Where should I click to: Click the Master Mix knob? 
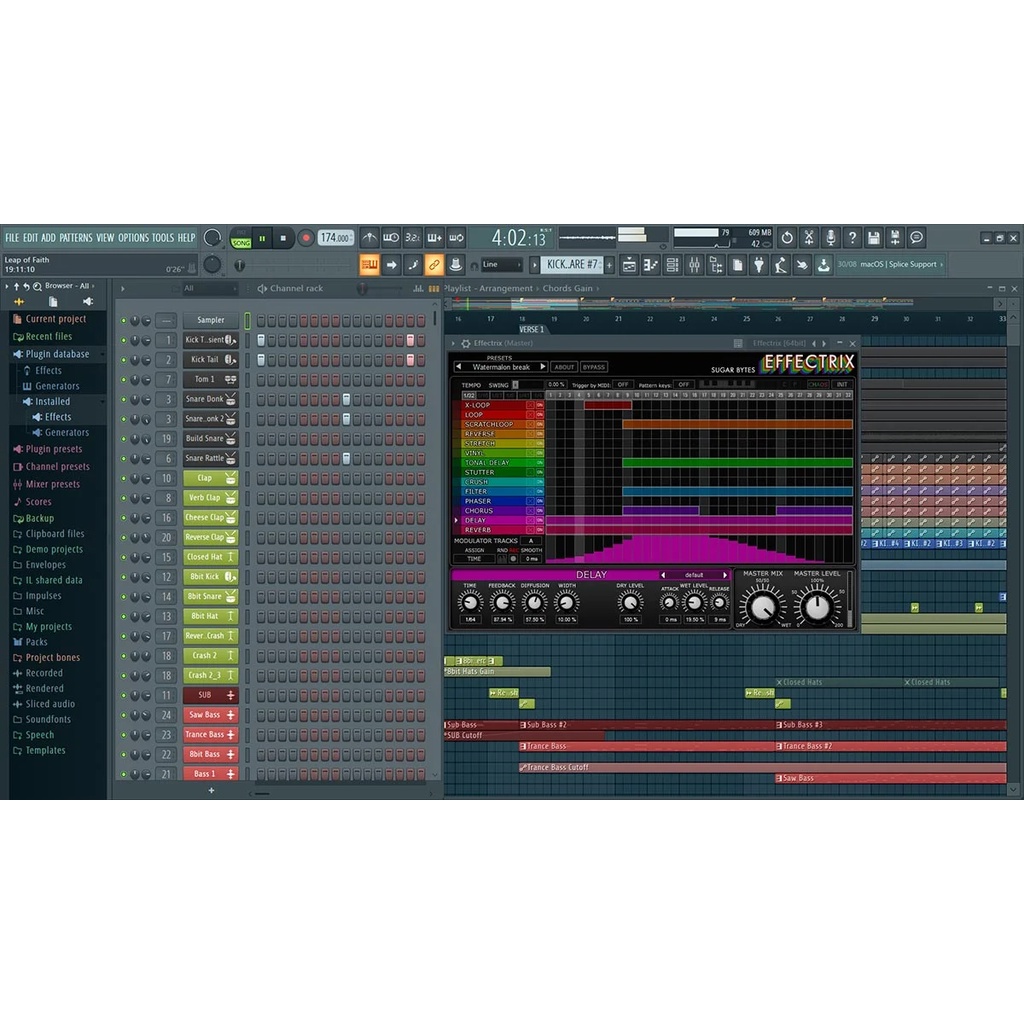[x=762, y=606]
